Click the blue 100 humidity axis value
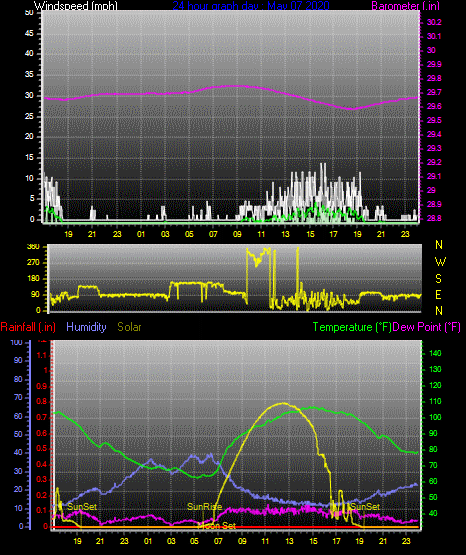 [17, 343]
